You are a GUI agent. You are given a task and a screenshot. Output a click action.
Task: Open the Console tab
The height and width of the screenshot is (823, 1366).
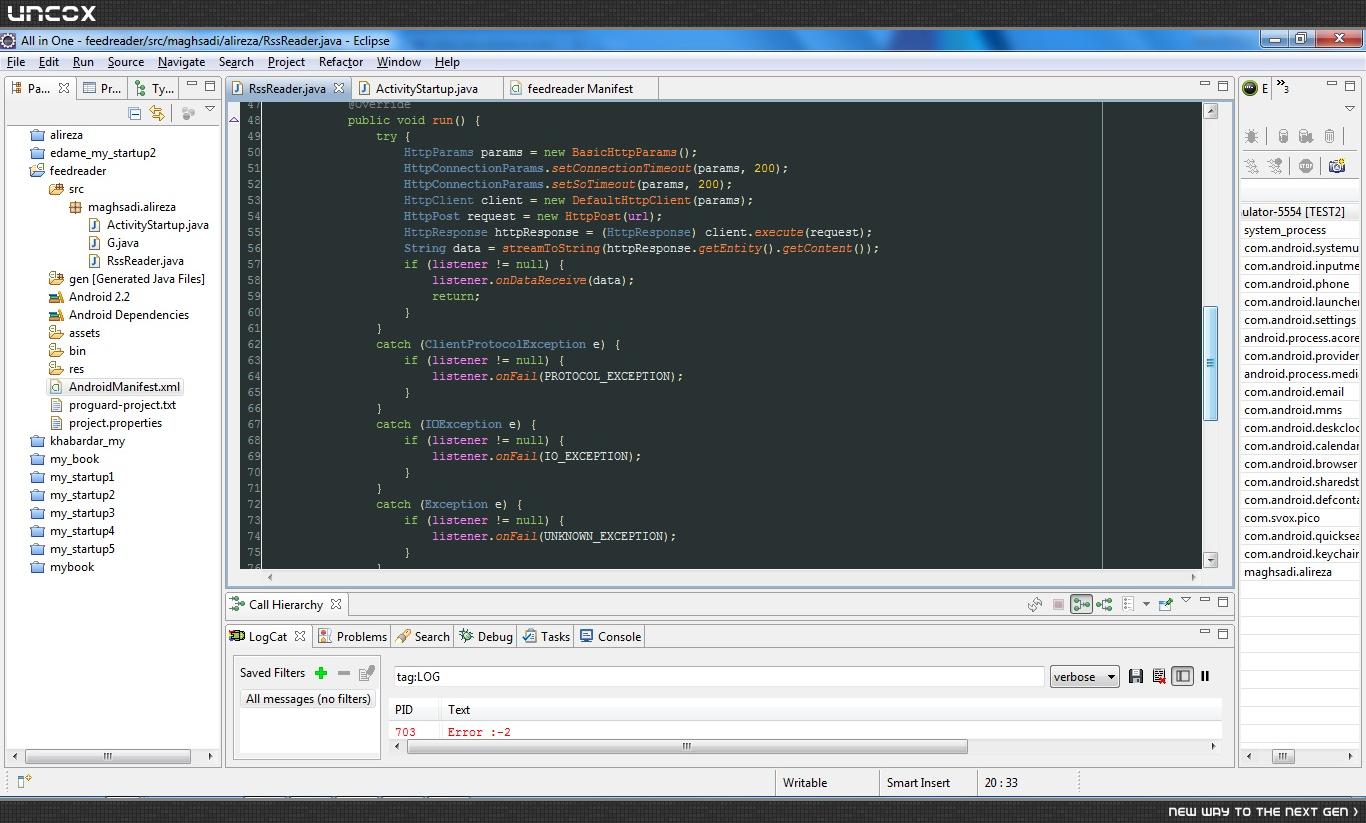coord(611,636)
